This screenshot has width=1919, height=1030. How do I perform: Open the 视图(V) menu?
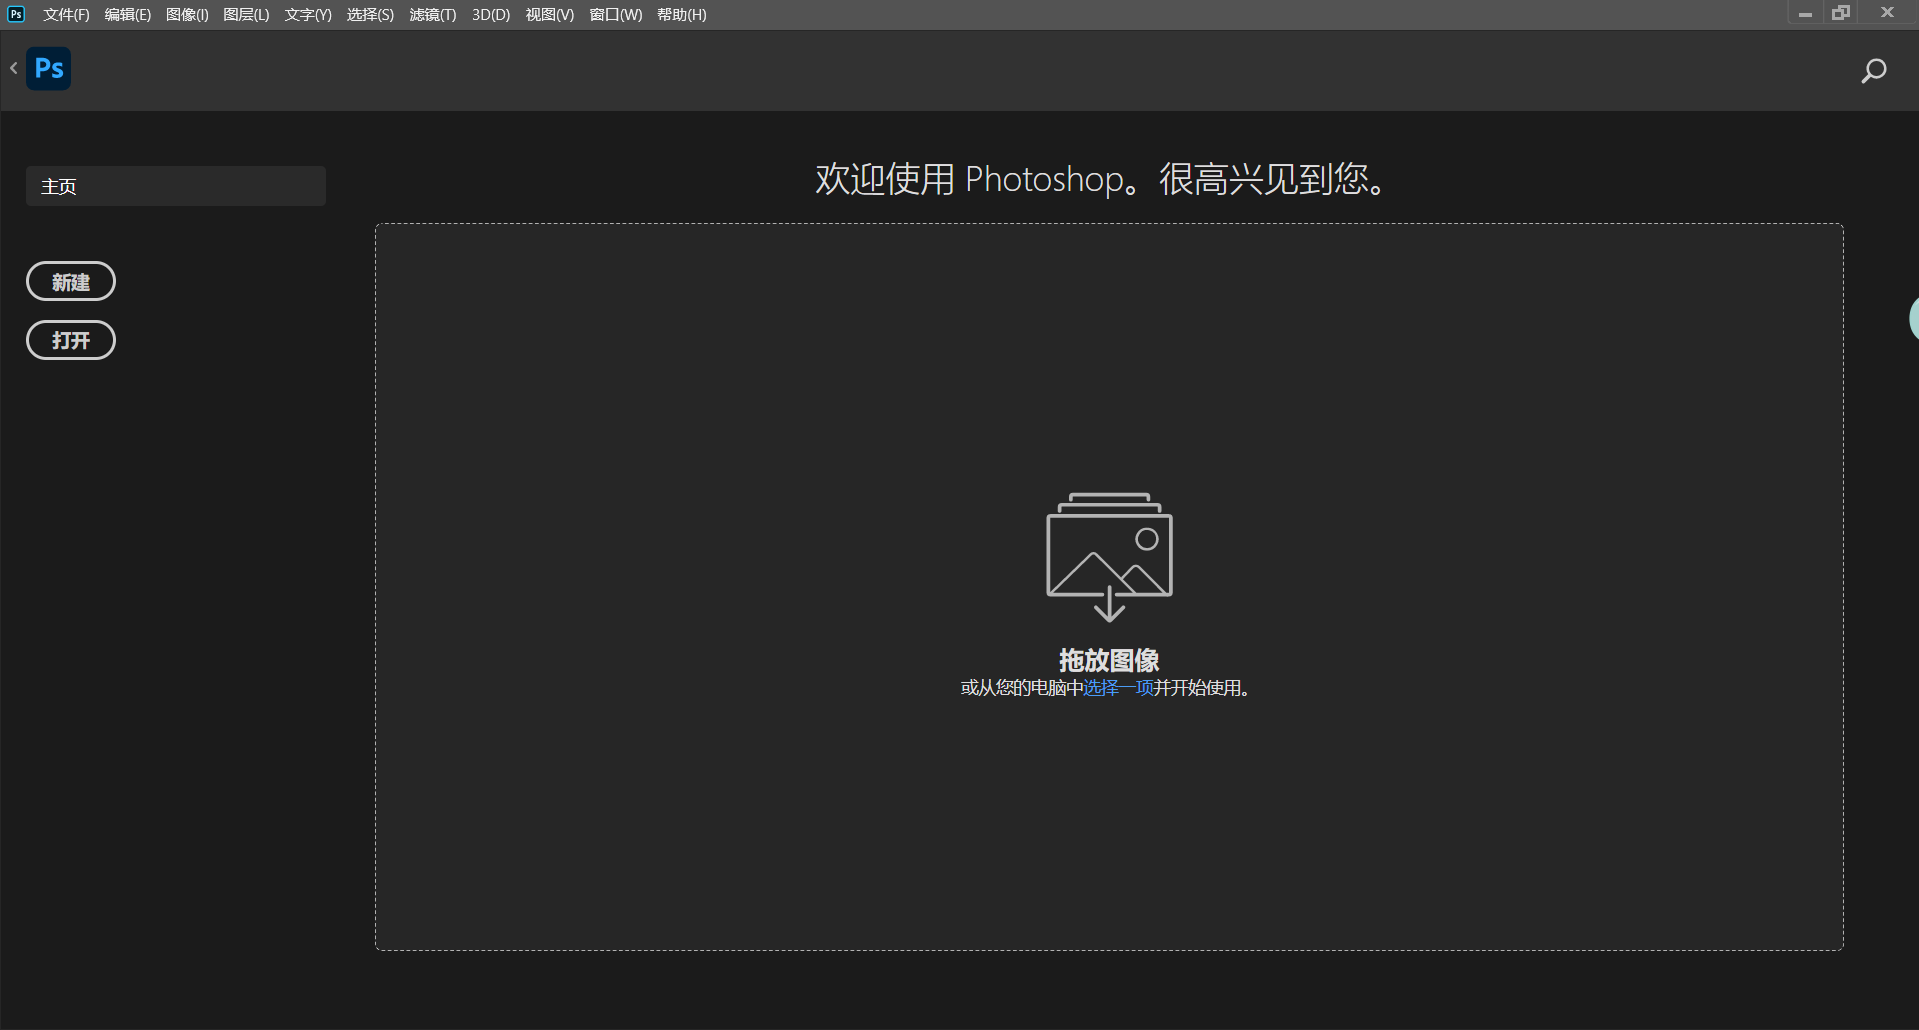(550, 15)
